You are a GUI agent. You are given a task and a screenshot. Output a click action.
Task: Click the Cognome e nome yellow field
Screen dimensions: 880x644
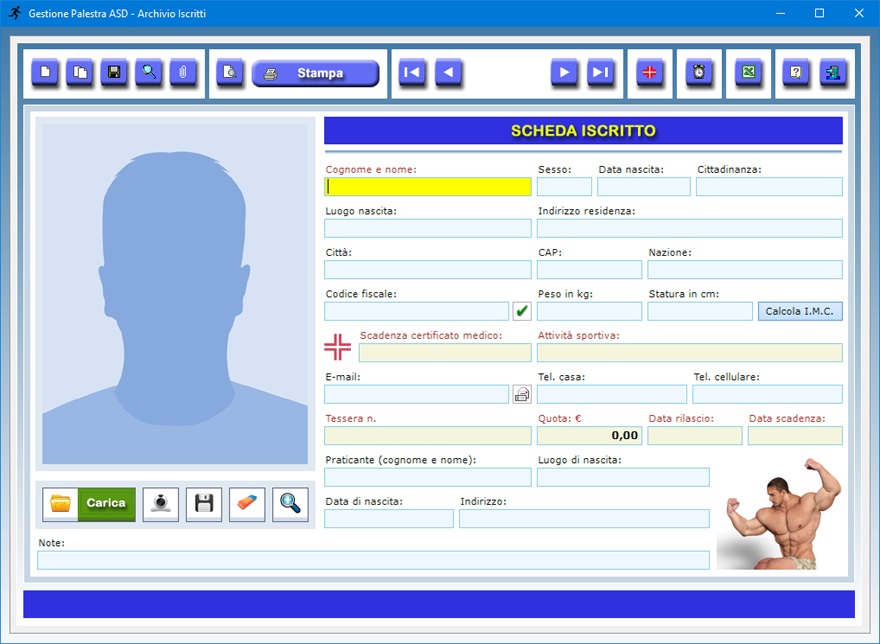[x=428, y=186]
